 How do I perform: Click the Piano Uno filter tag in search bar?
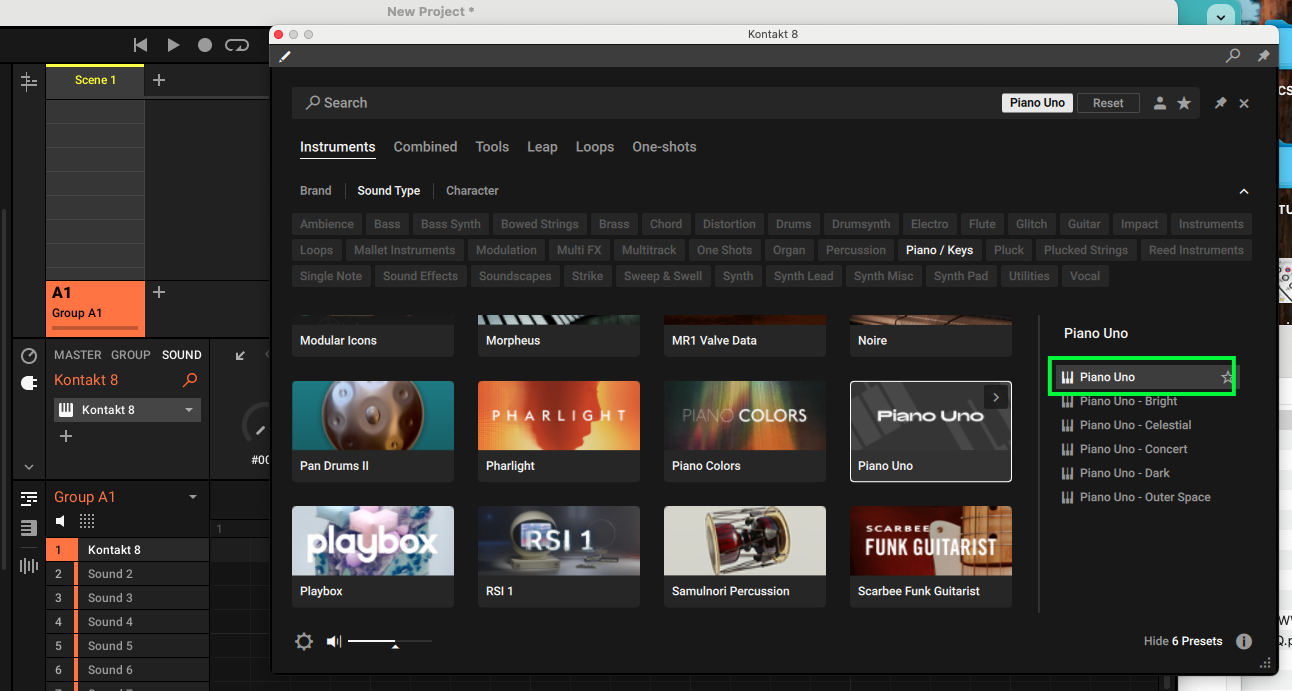click(x=1037, y=103)
